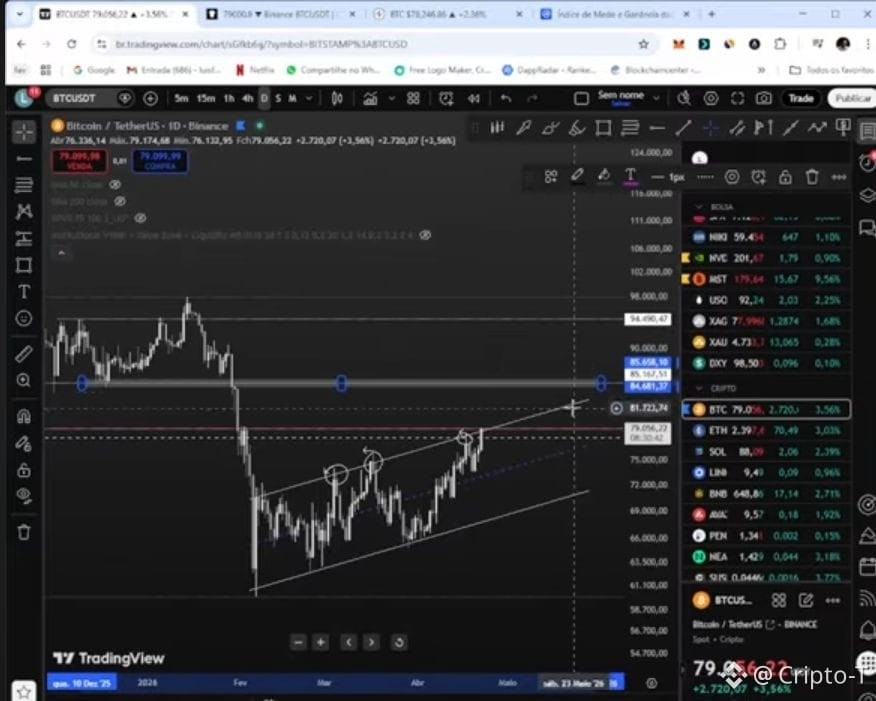Image resolution: width=876 pixels, height=701 pixels.
Task: Select SOL in the watchlist
Action: point(766,451)
